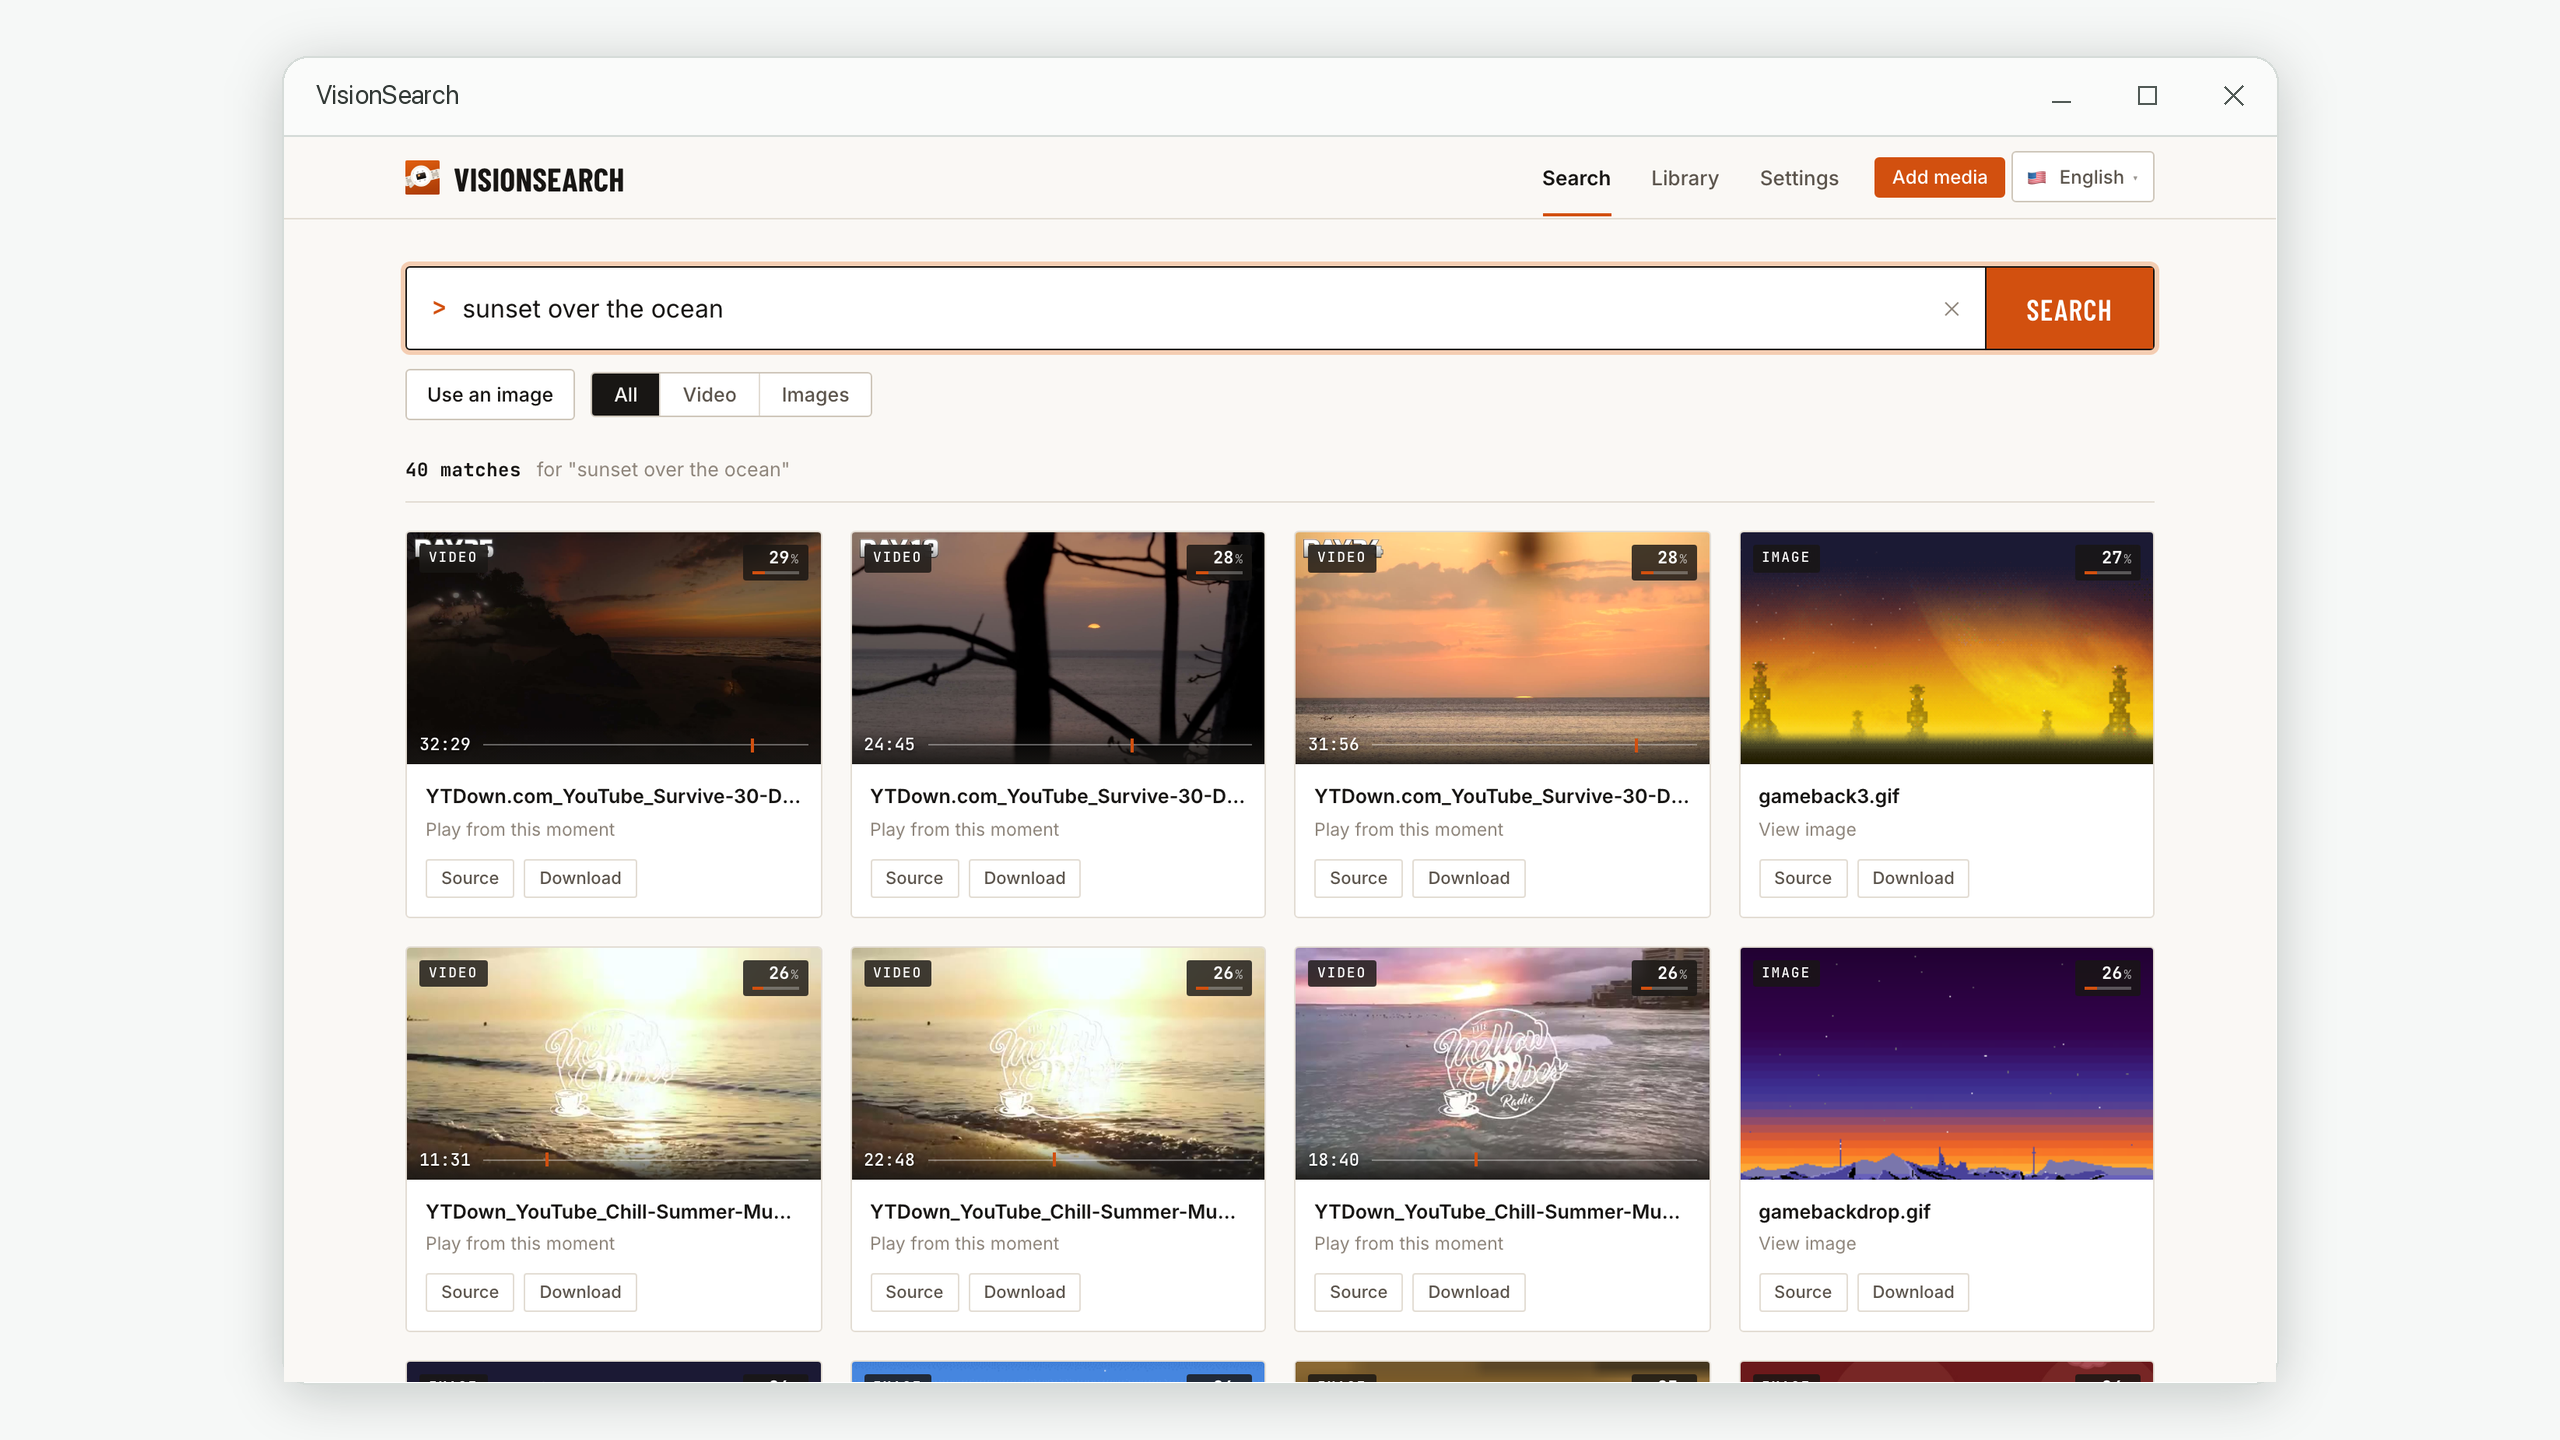Open the Settings tab
This screenshot has width=2560, height=1440.
(x=1799, y=178)
